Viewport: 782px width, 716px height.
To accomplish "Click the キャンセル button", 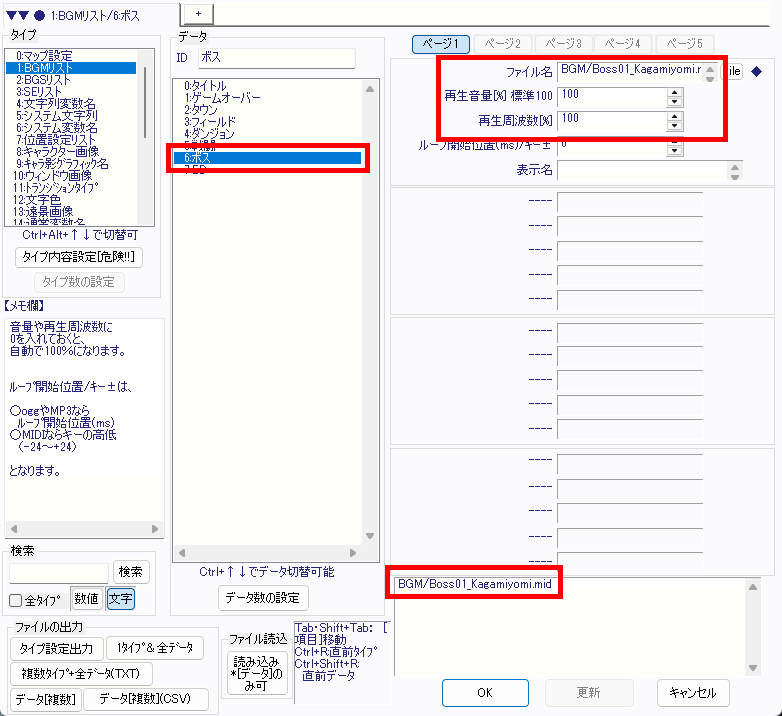I will [693, 692].
